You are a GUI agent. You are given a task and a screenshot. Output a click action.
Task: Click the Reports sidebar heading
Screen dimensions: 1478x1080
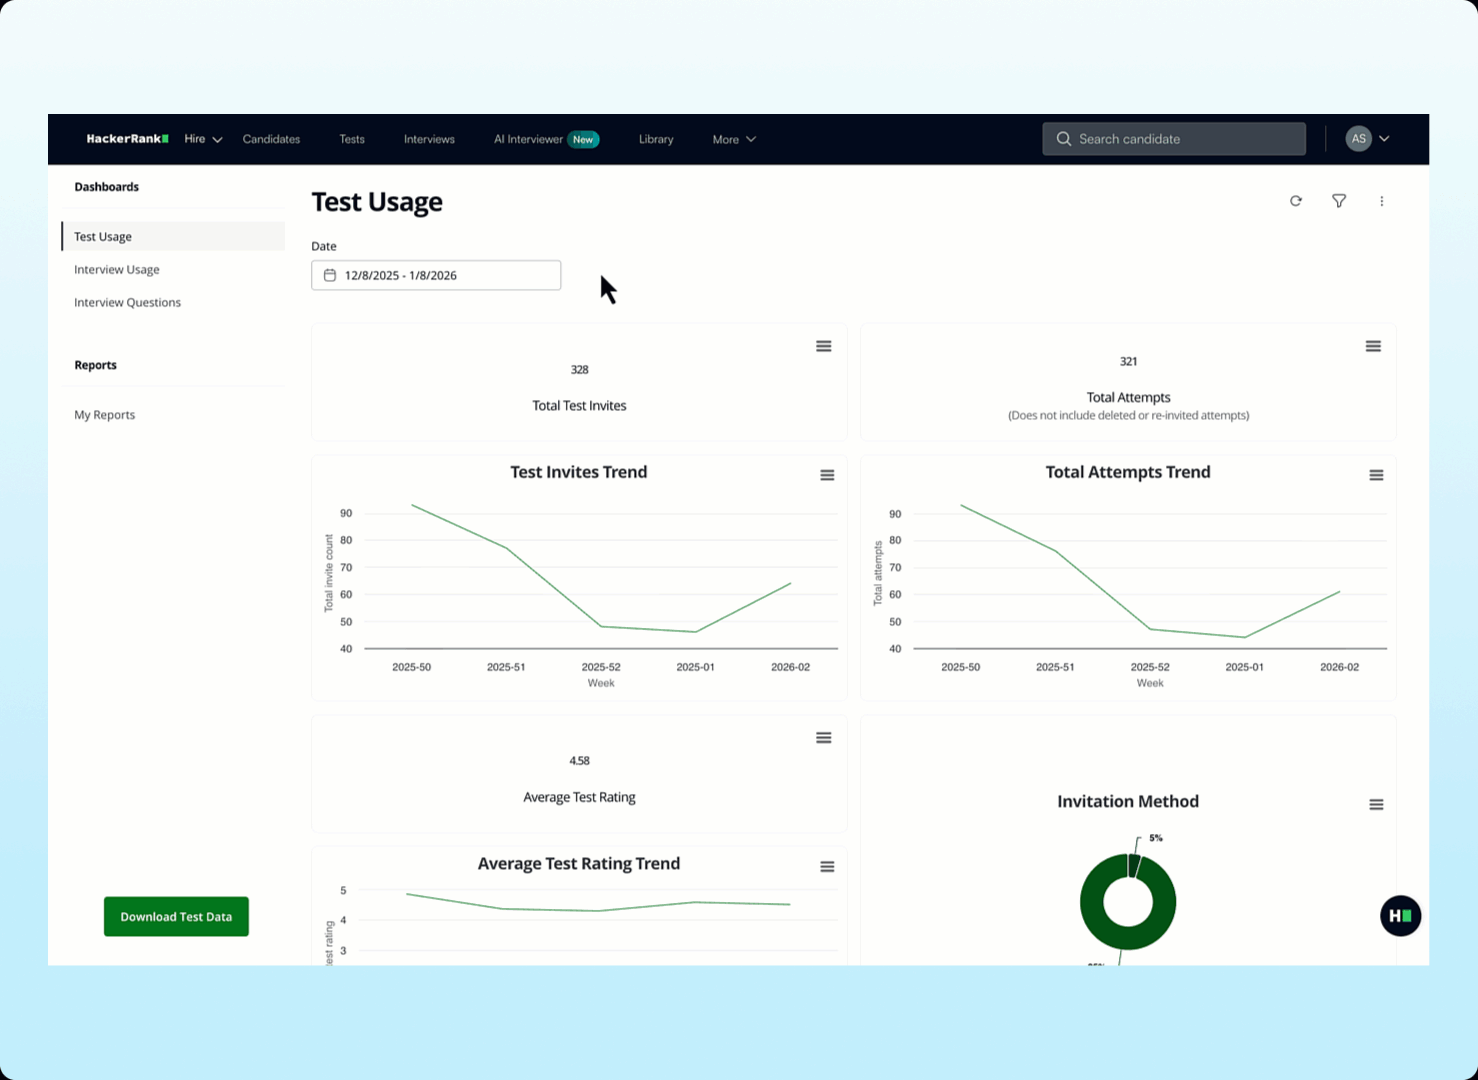pyautogui.click(x=95, y=365)
